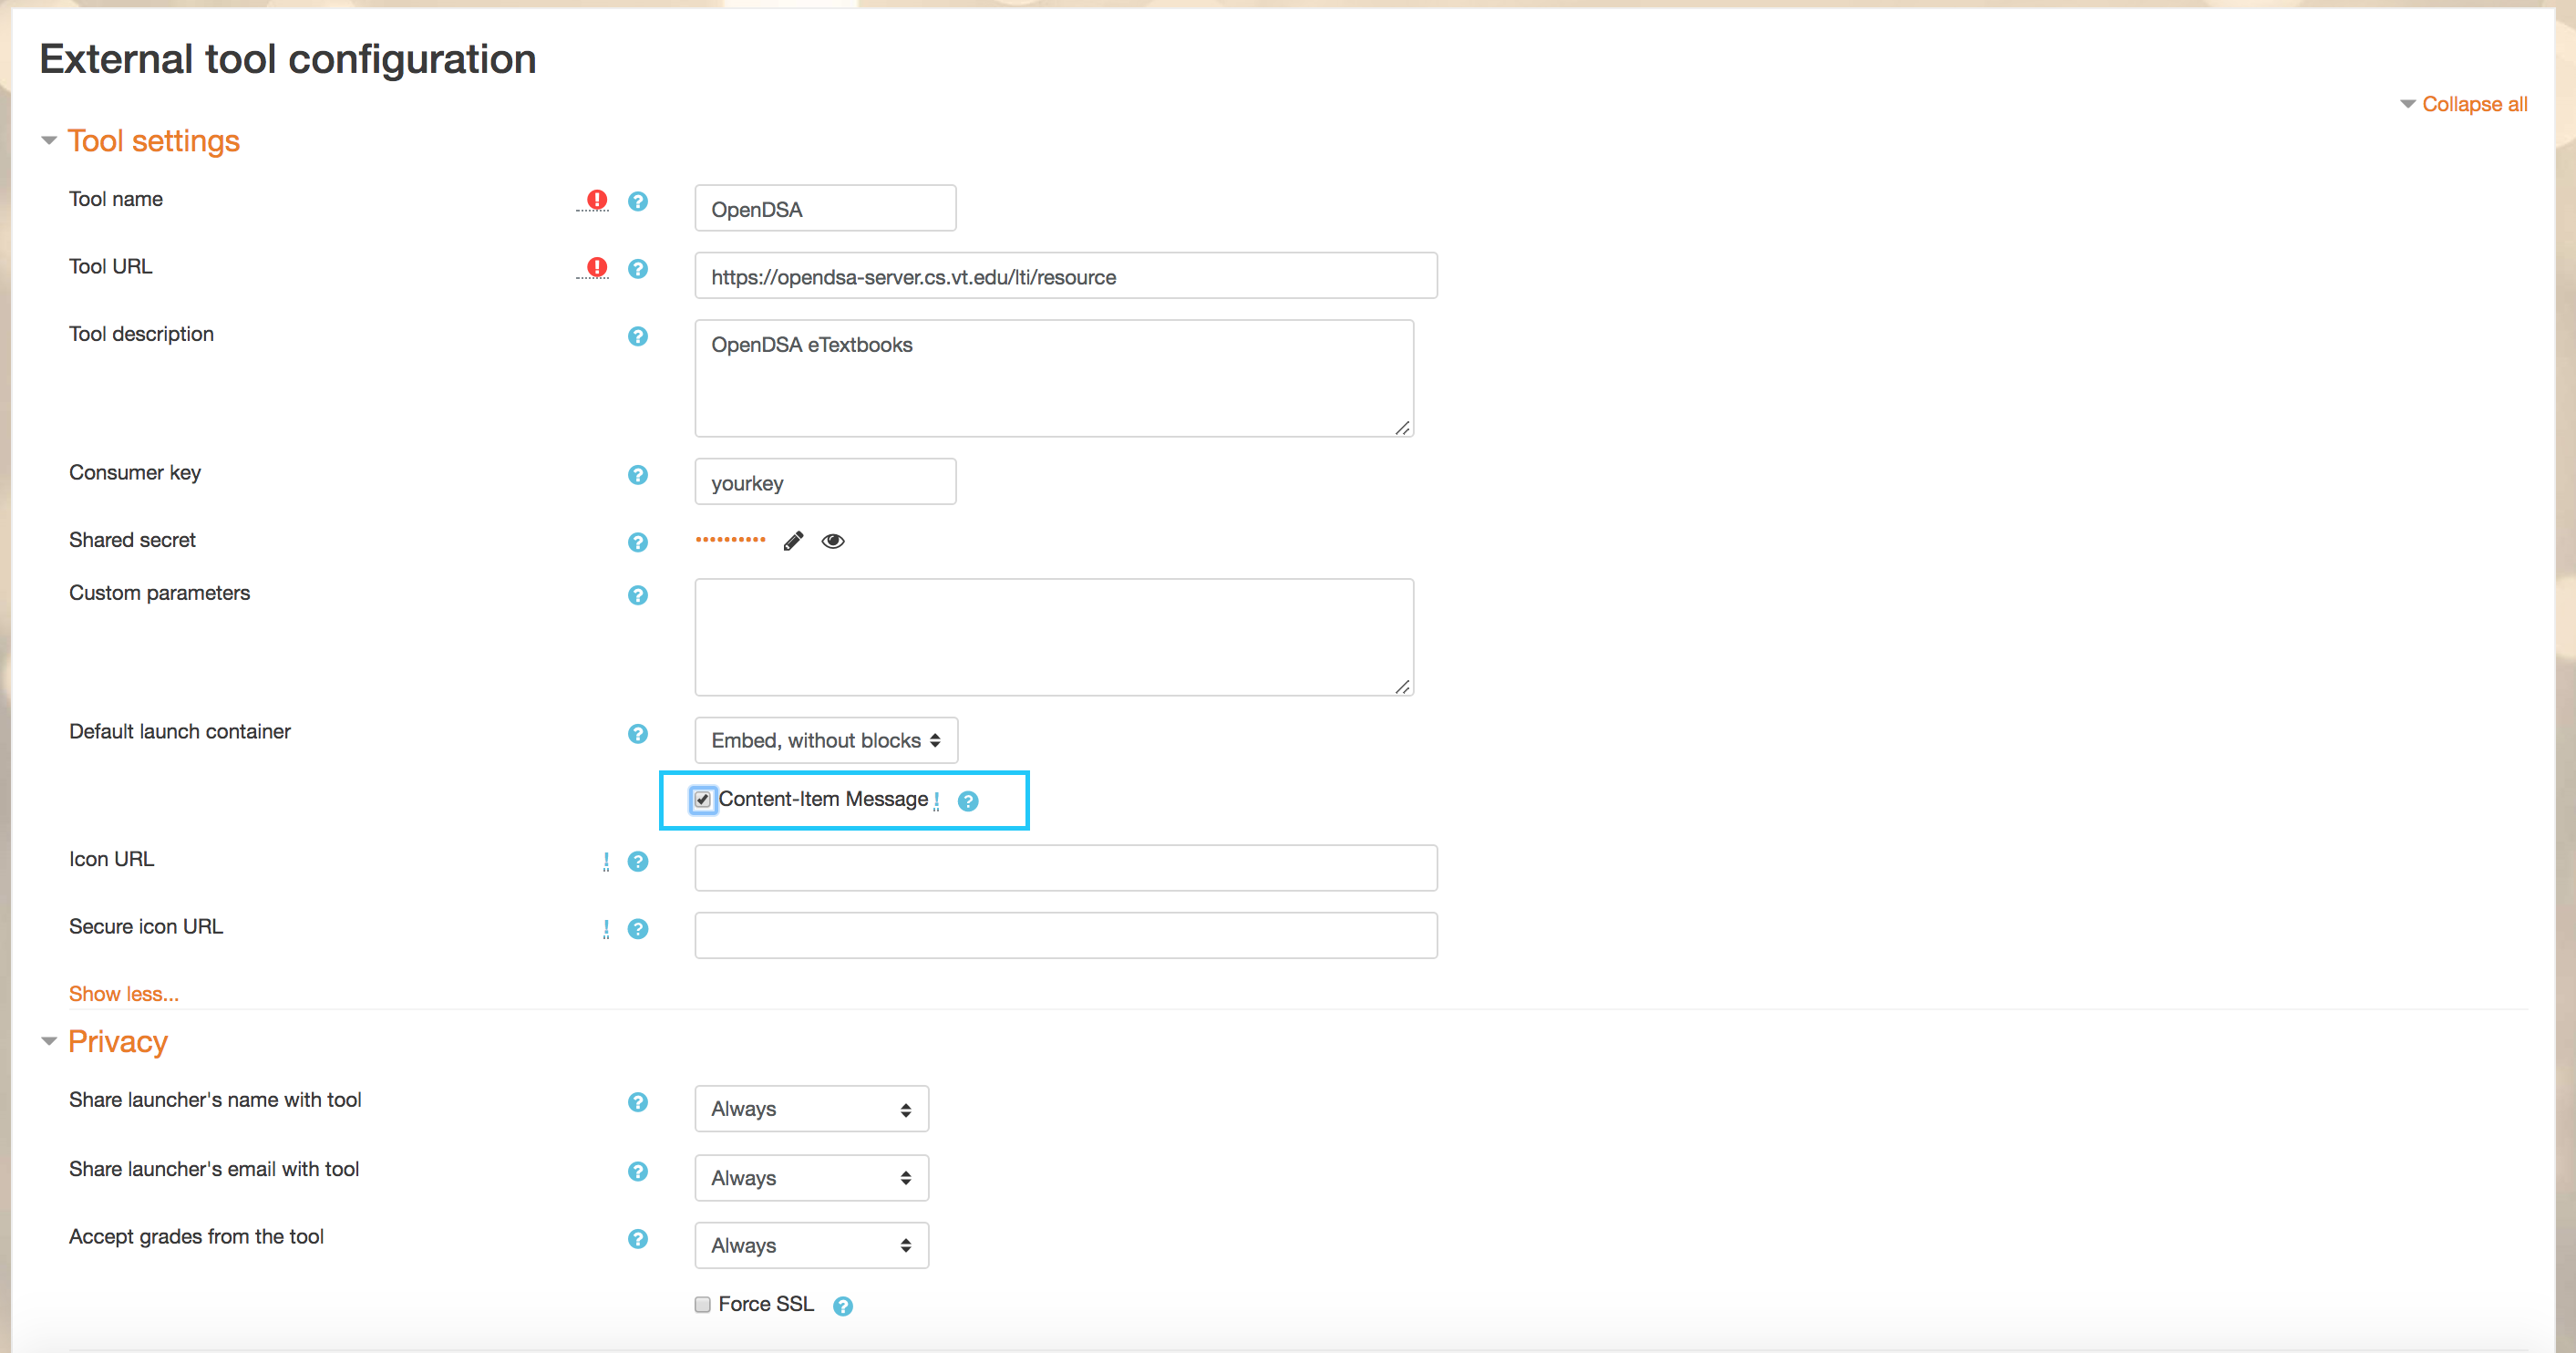Open help for Accept grades from tool
The width and height of the screenshot is (2576, 1353).
coord(638,1239)
